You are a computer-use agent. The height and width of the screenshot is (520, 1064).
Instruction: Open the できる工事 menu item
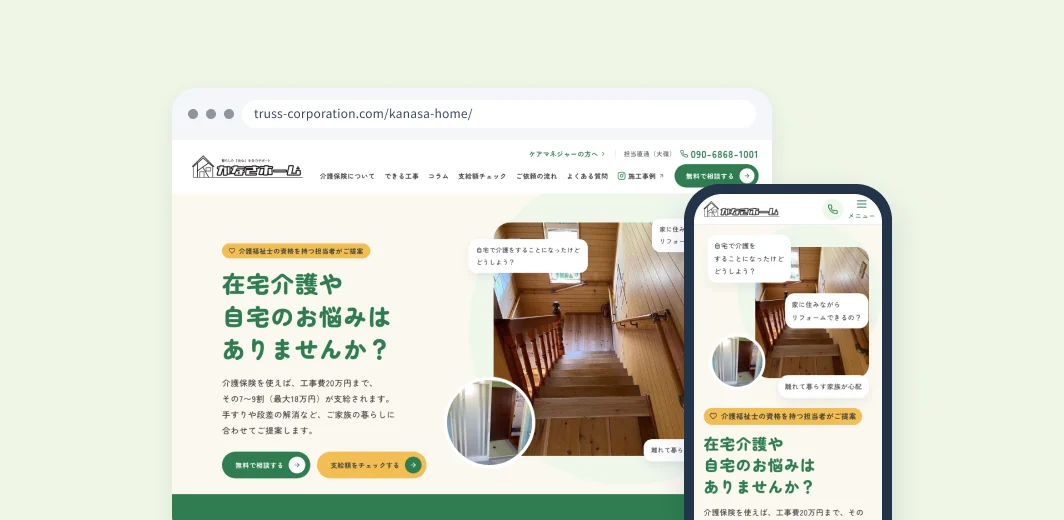[x=402, y=177]
